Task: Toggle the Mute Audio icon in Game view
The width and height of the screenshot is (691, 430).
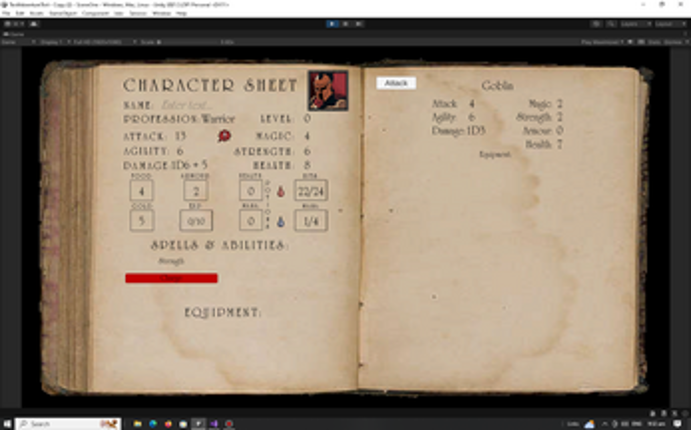Action: pyautogui.click(x=630, y=42)
